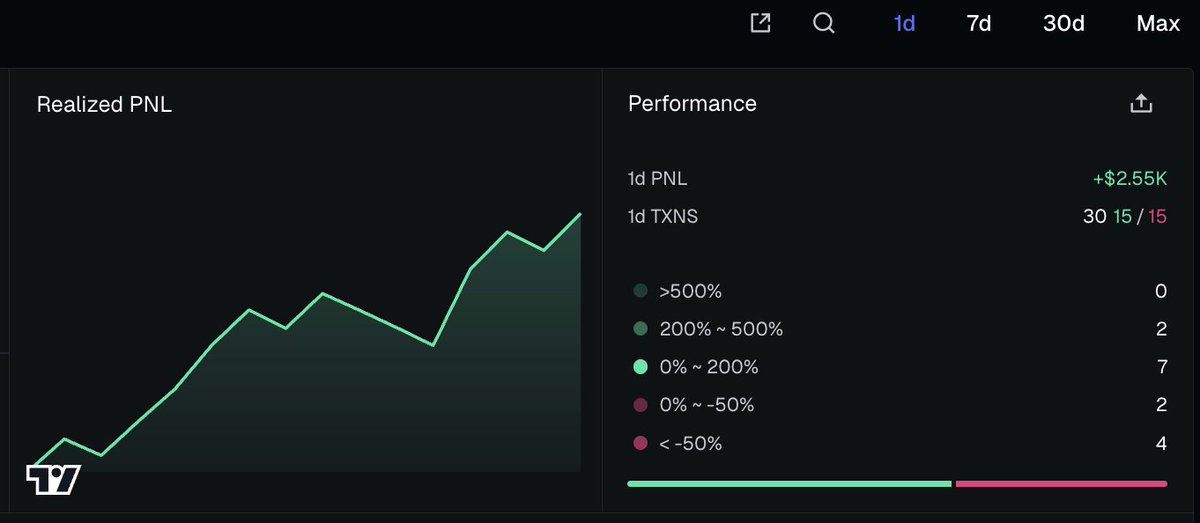Click the search magnifier icon

[824, 23]
